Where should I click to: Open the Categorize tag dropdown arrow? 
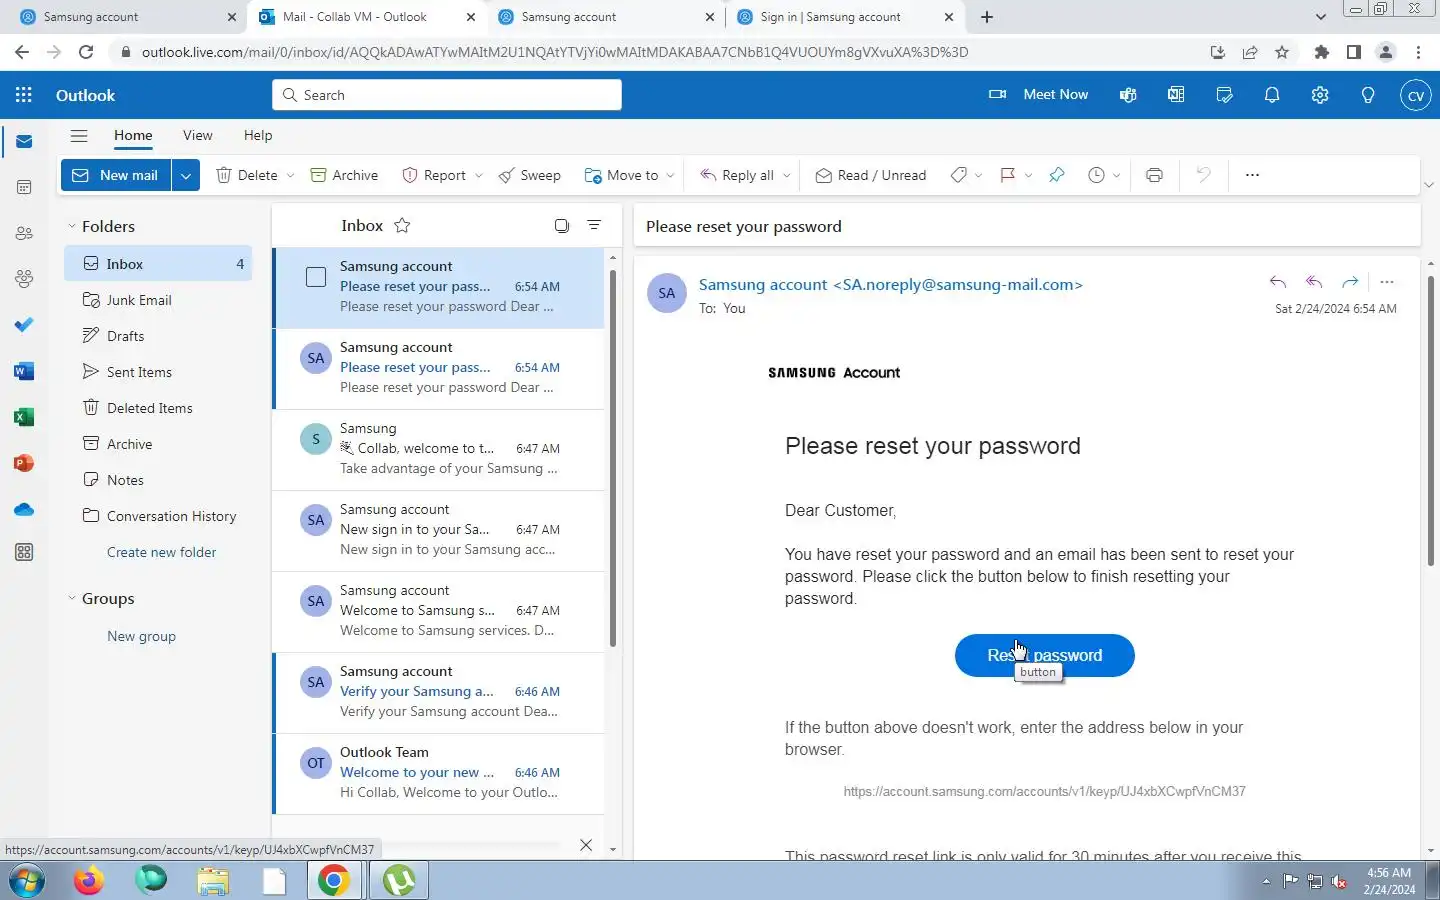coord(977,175)
